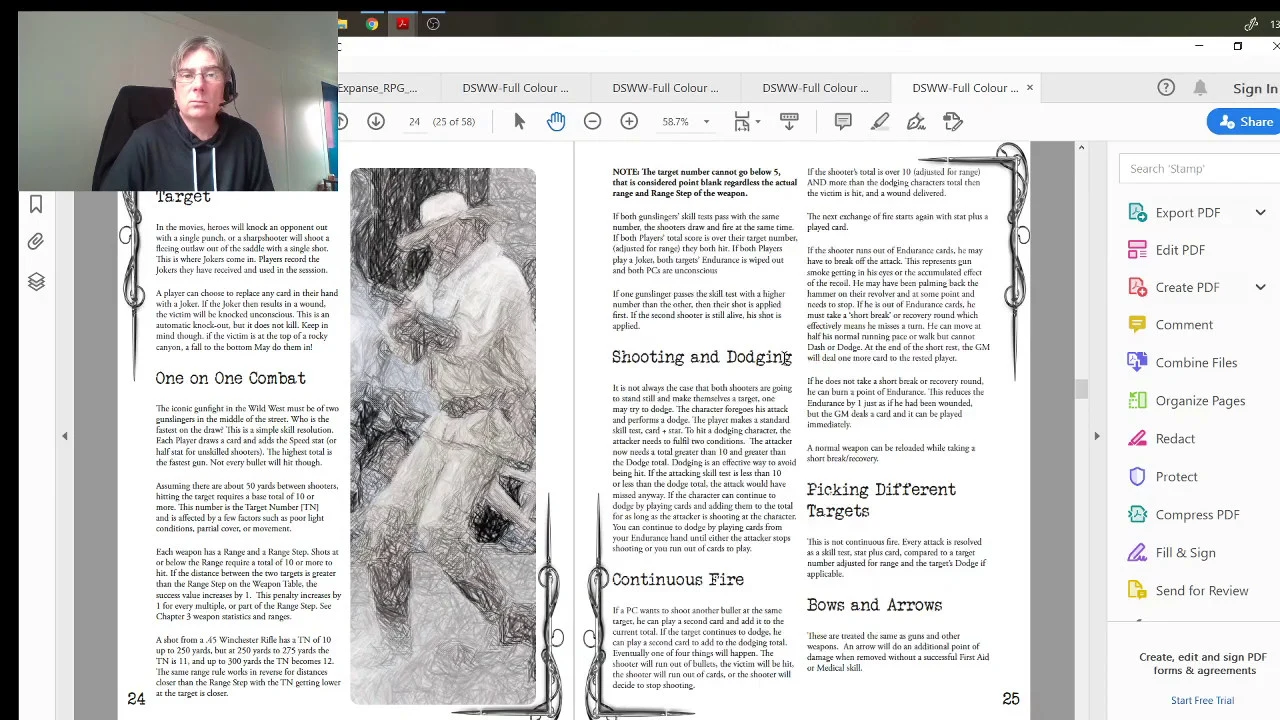Collapse the left navigation pane arrow
1280x720 pixels.
65,436
